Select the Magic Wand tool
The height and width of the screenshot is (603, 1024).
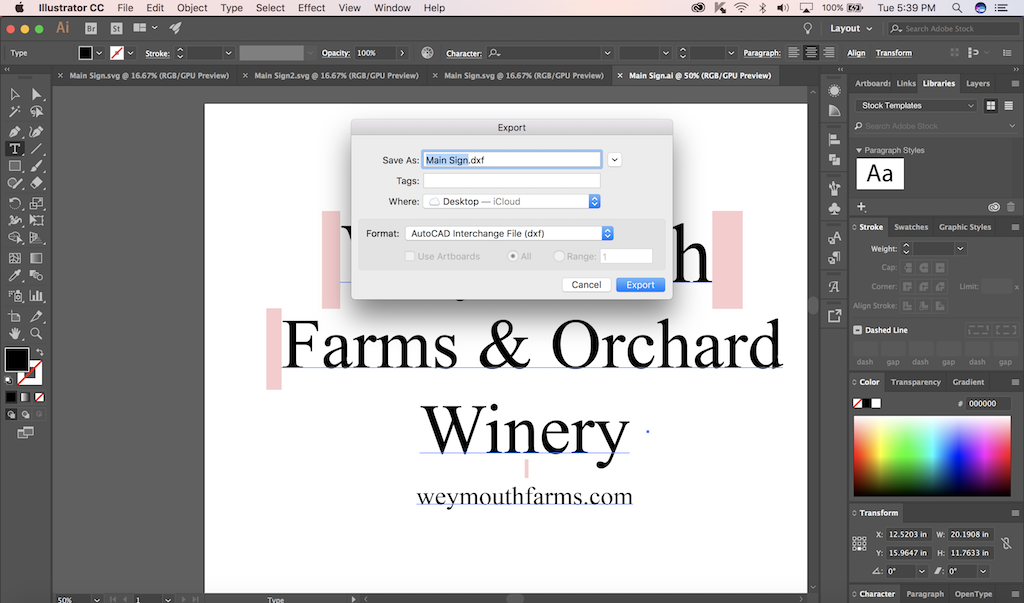coord(14,112)
